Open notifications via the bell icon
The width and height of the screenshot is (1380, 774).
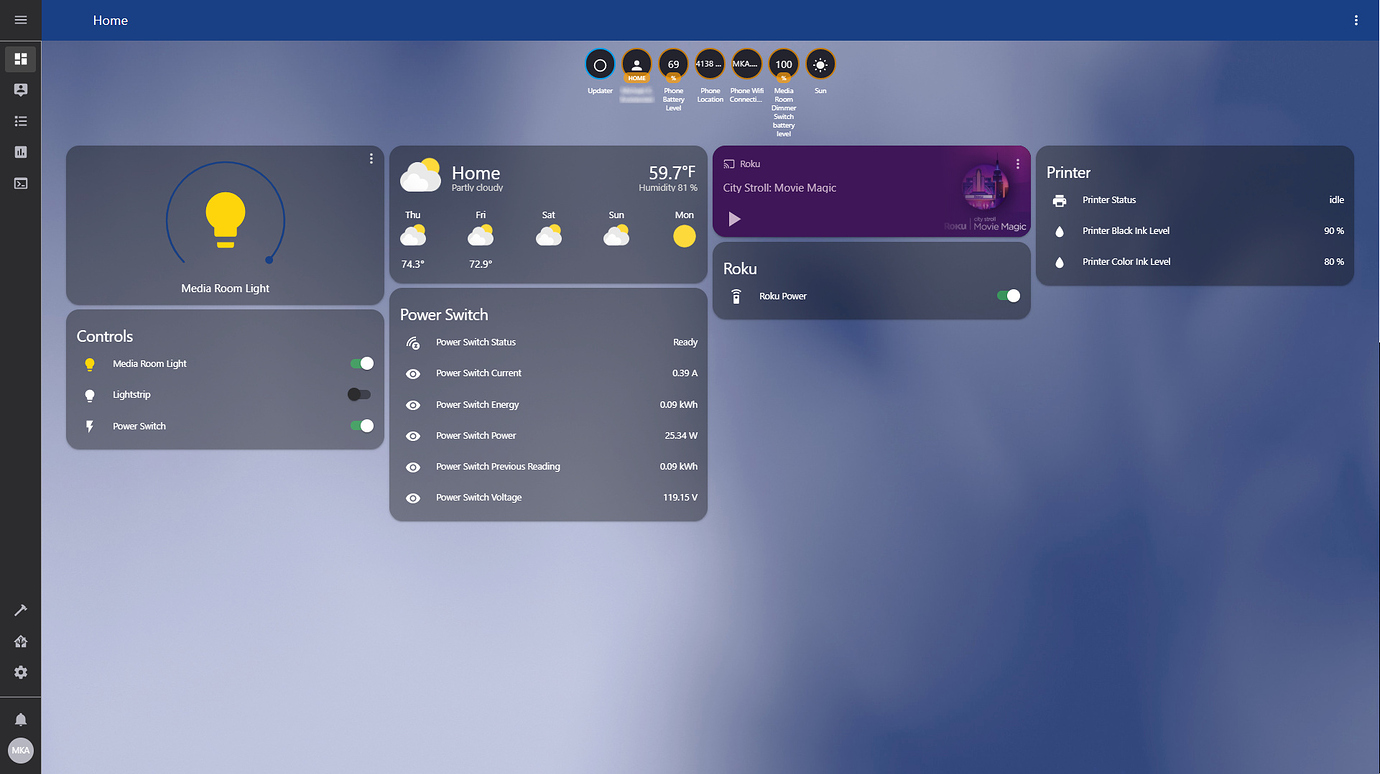click(20, 717)
